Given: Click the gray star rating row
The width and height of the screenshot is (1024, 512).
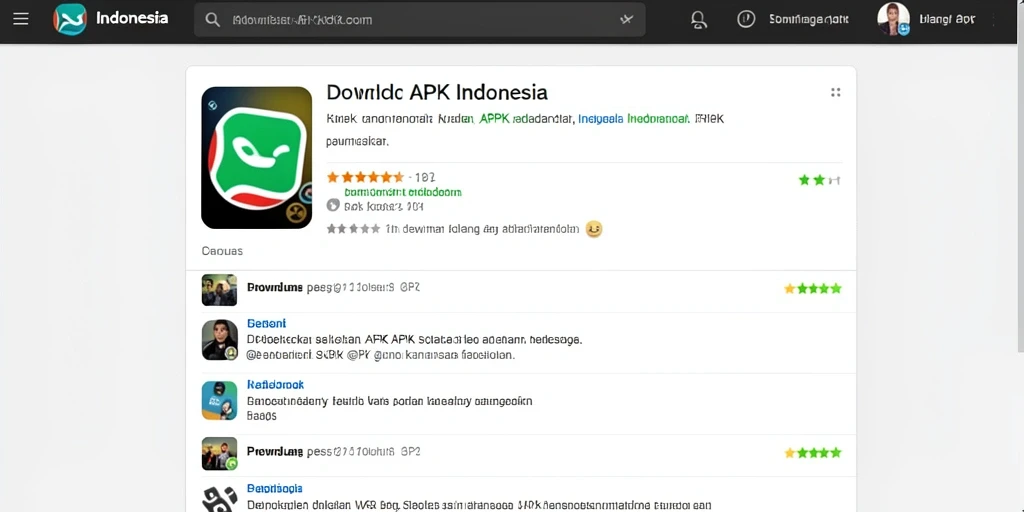Looking at the screenshot, I should click(x=353, y=229).
